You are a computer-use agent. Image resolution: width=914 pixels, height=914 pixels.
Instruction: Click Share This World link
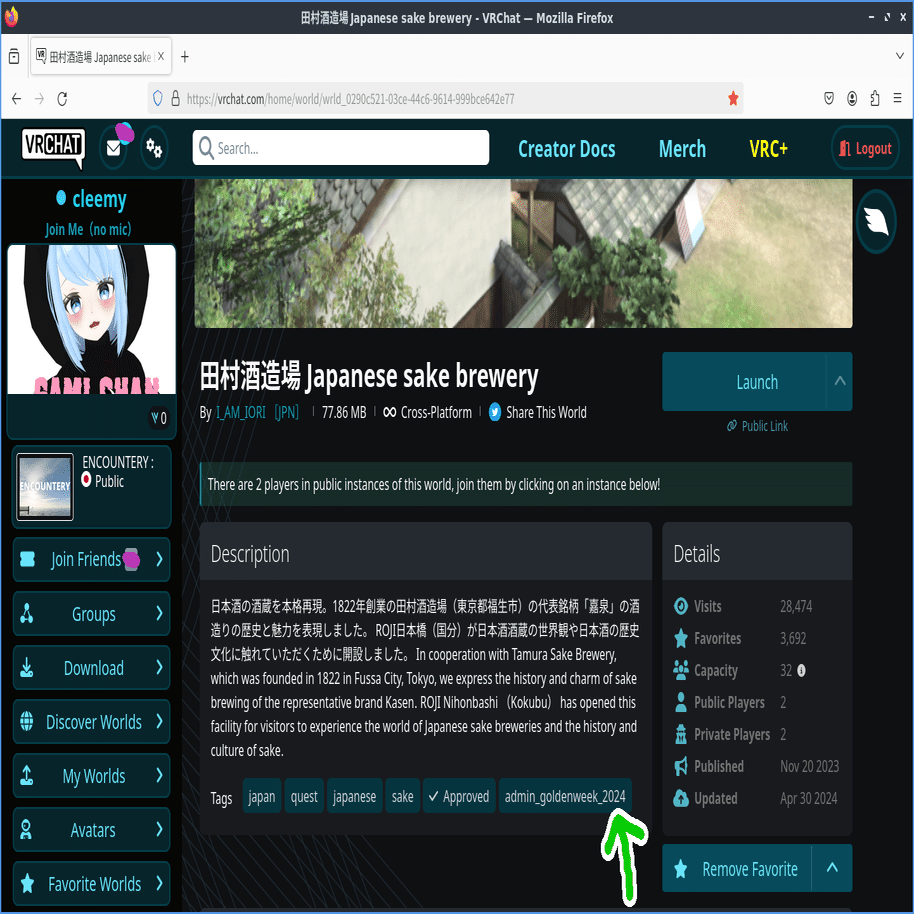point(546,412)
